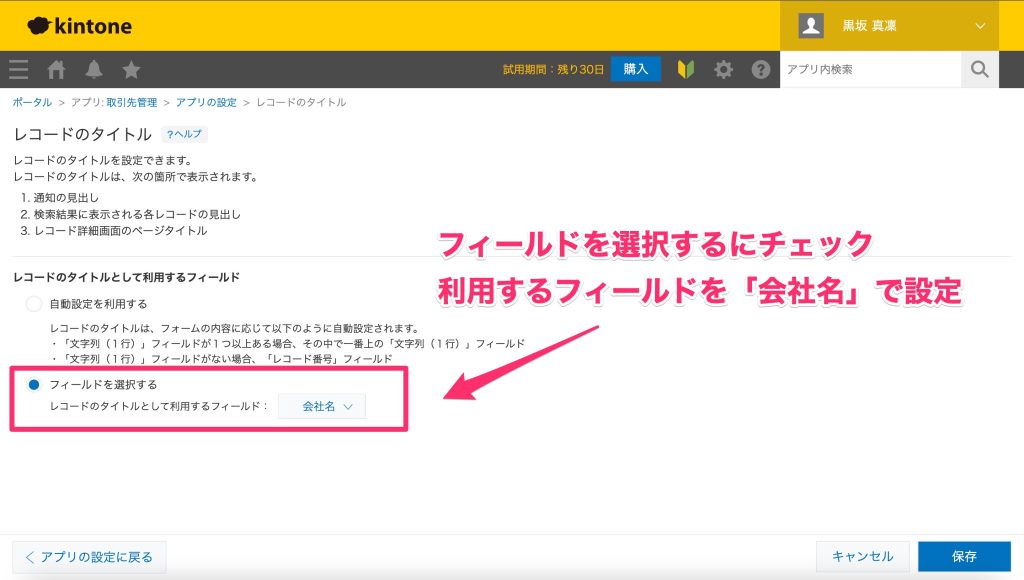Screen dimensions: 1024x580
Task: Click the ?ヘルプ link
Action: coord(184,134)
